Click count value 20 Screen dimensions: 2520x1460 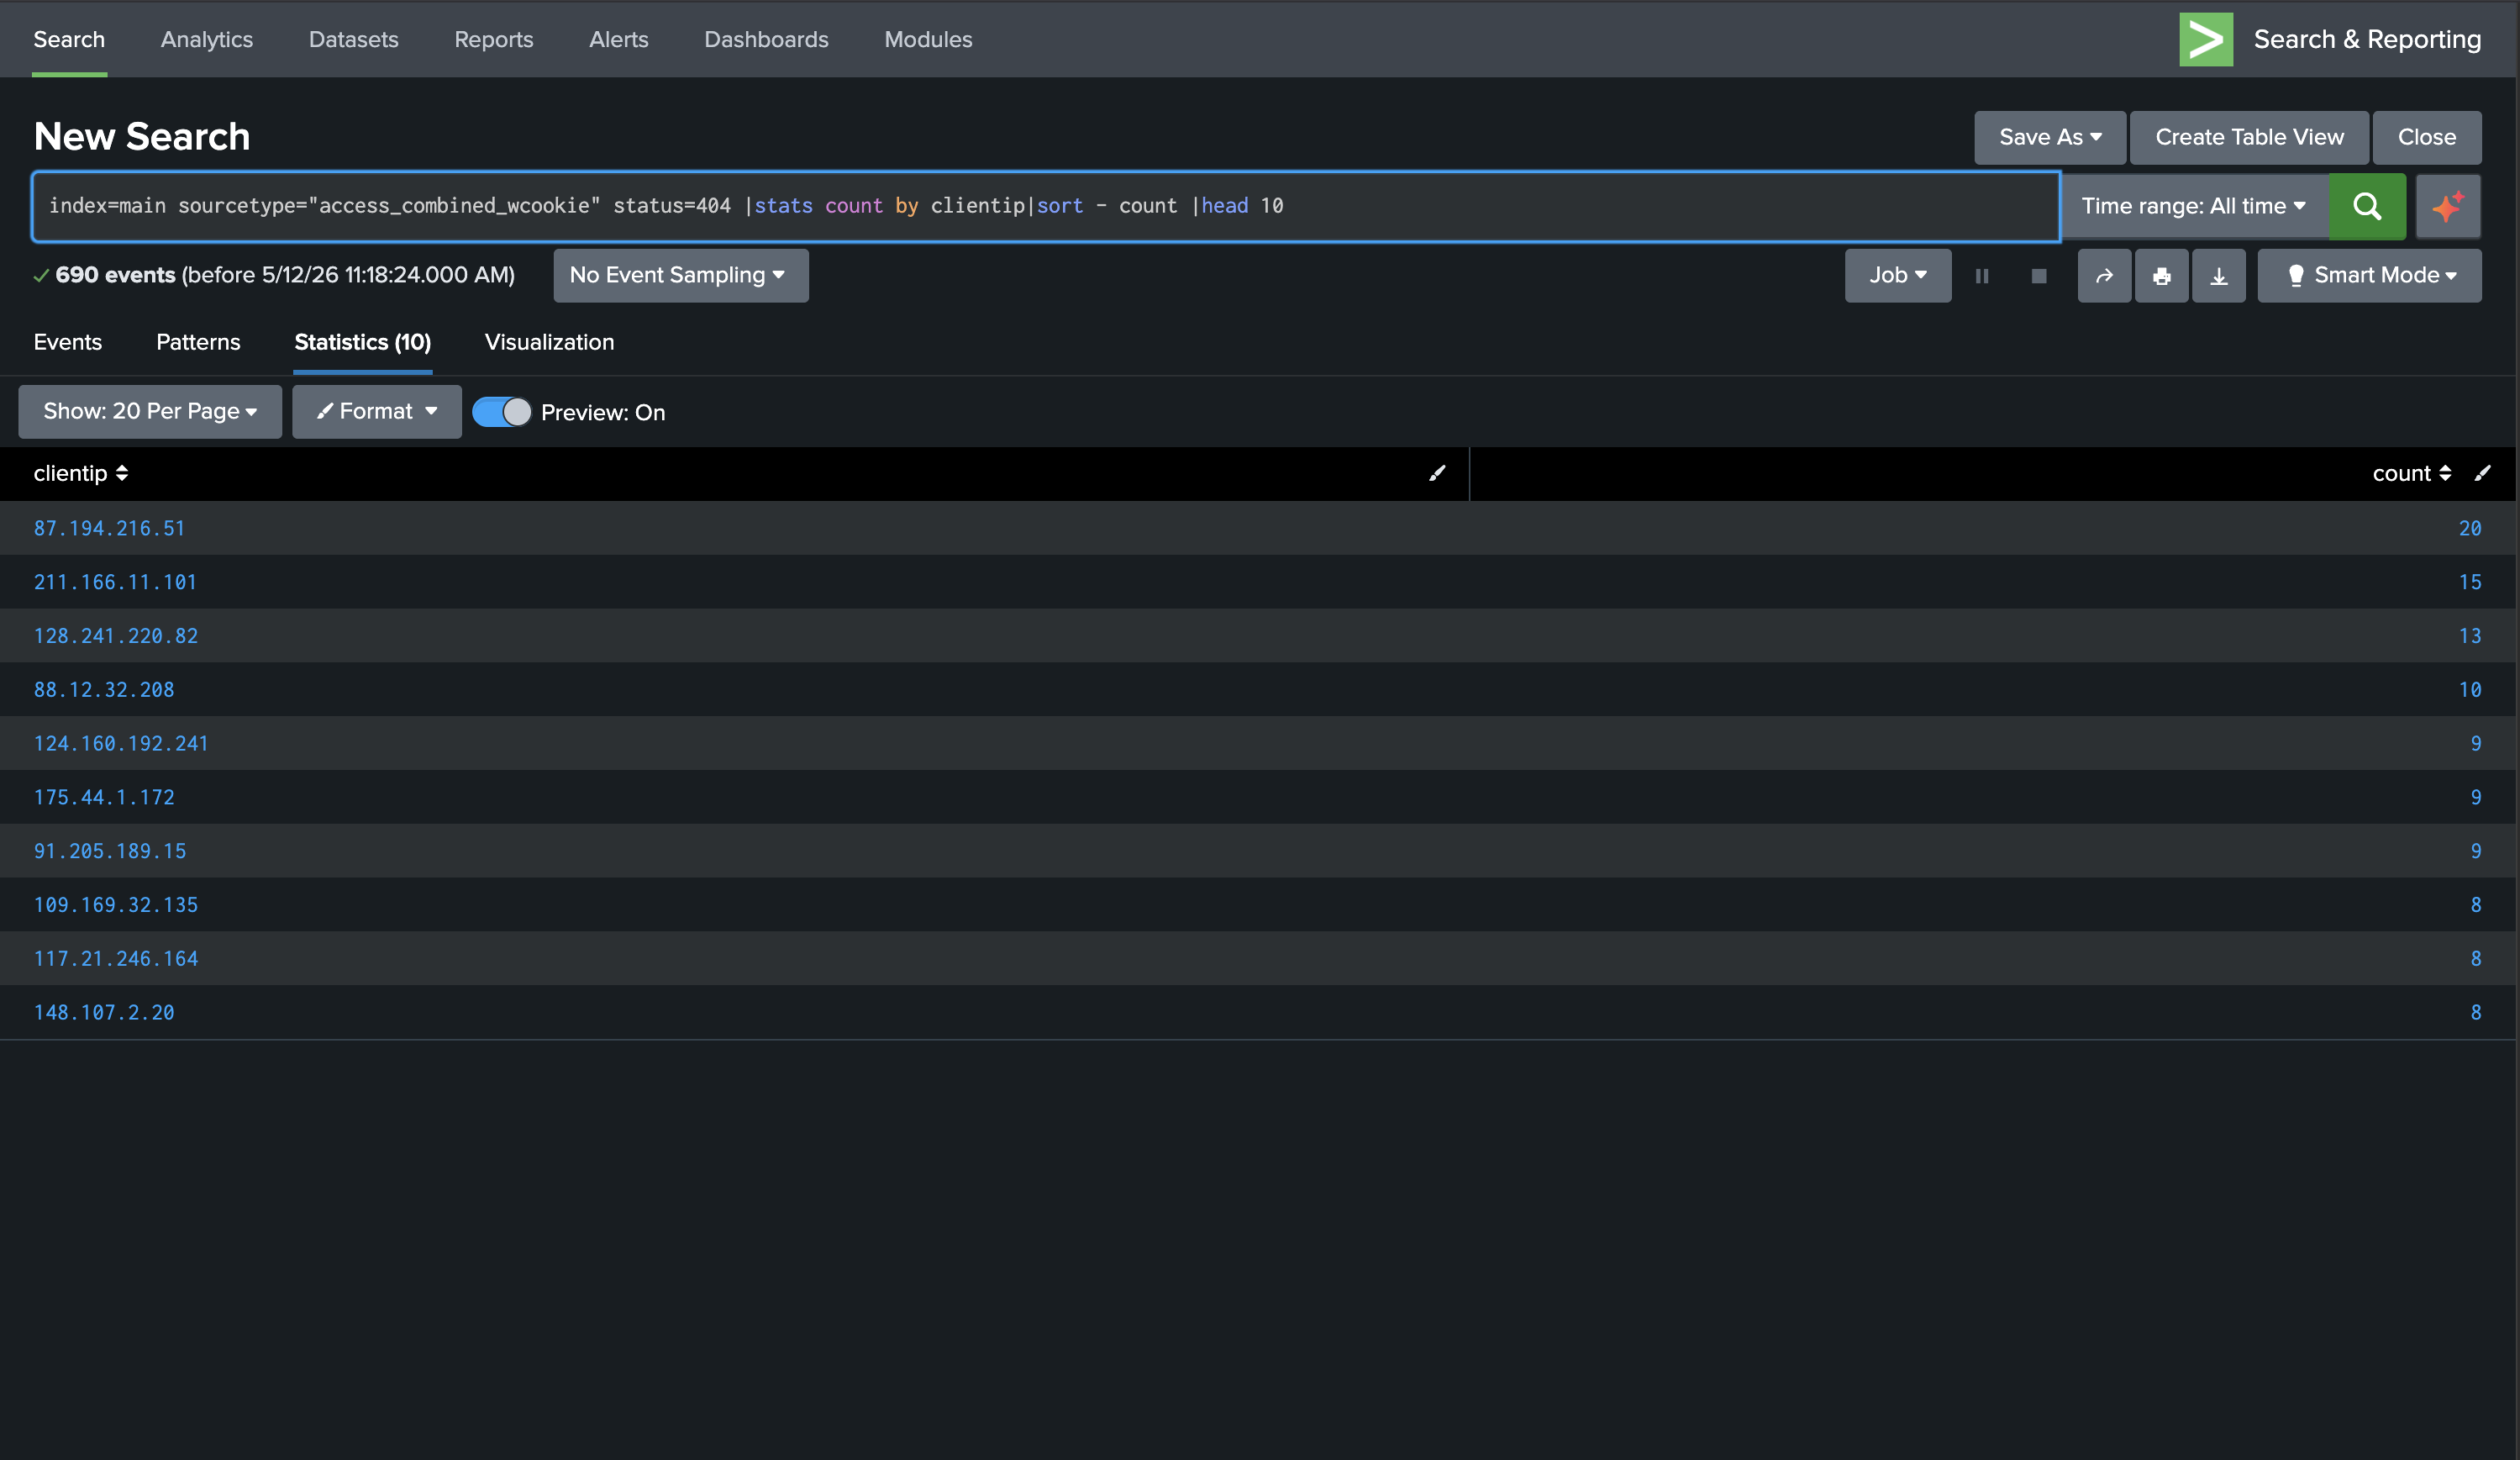(2470, 528)
